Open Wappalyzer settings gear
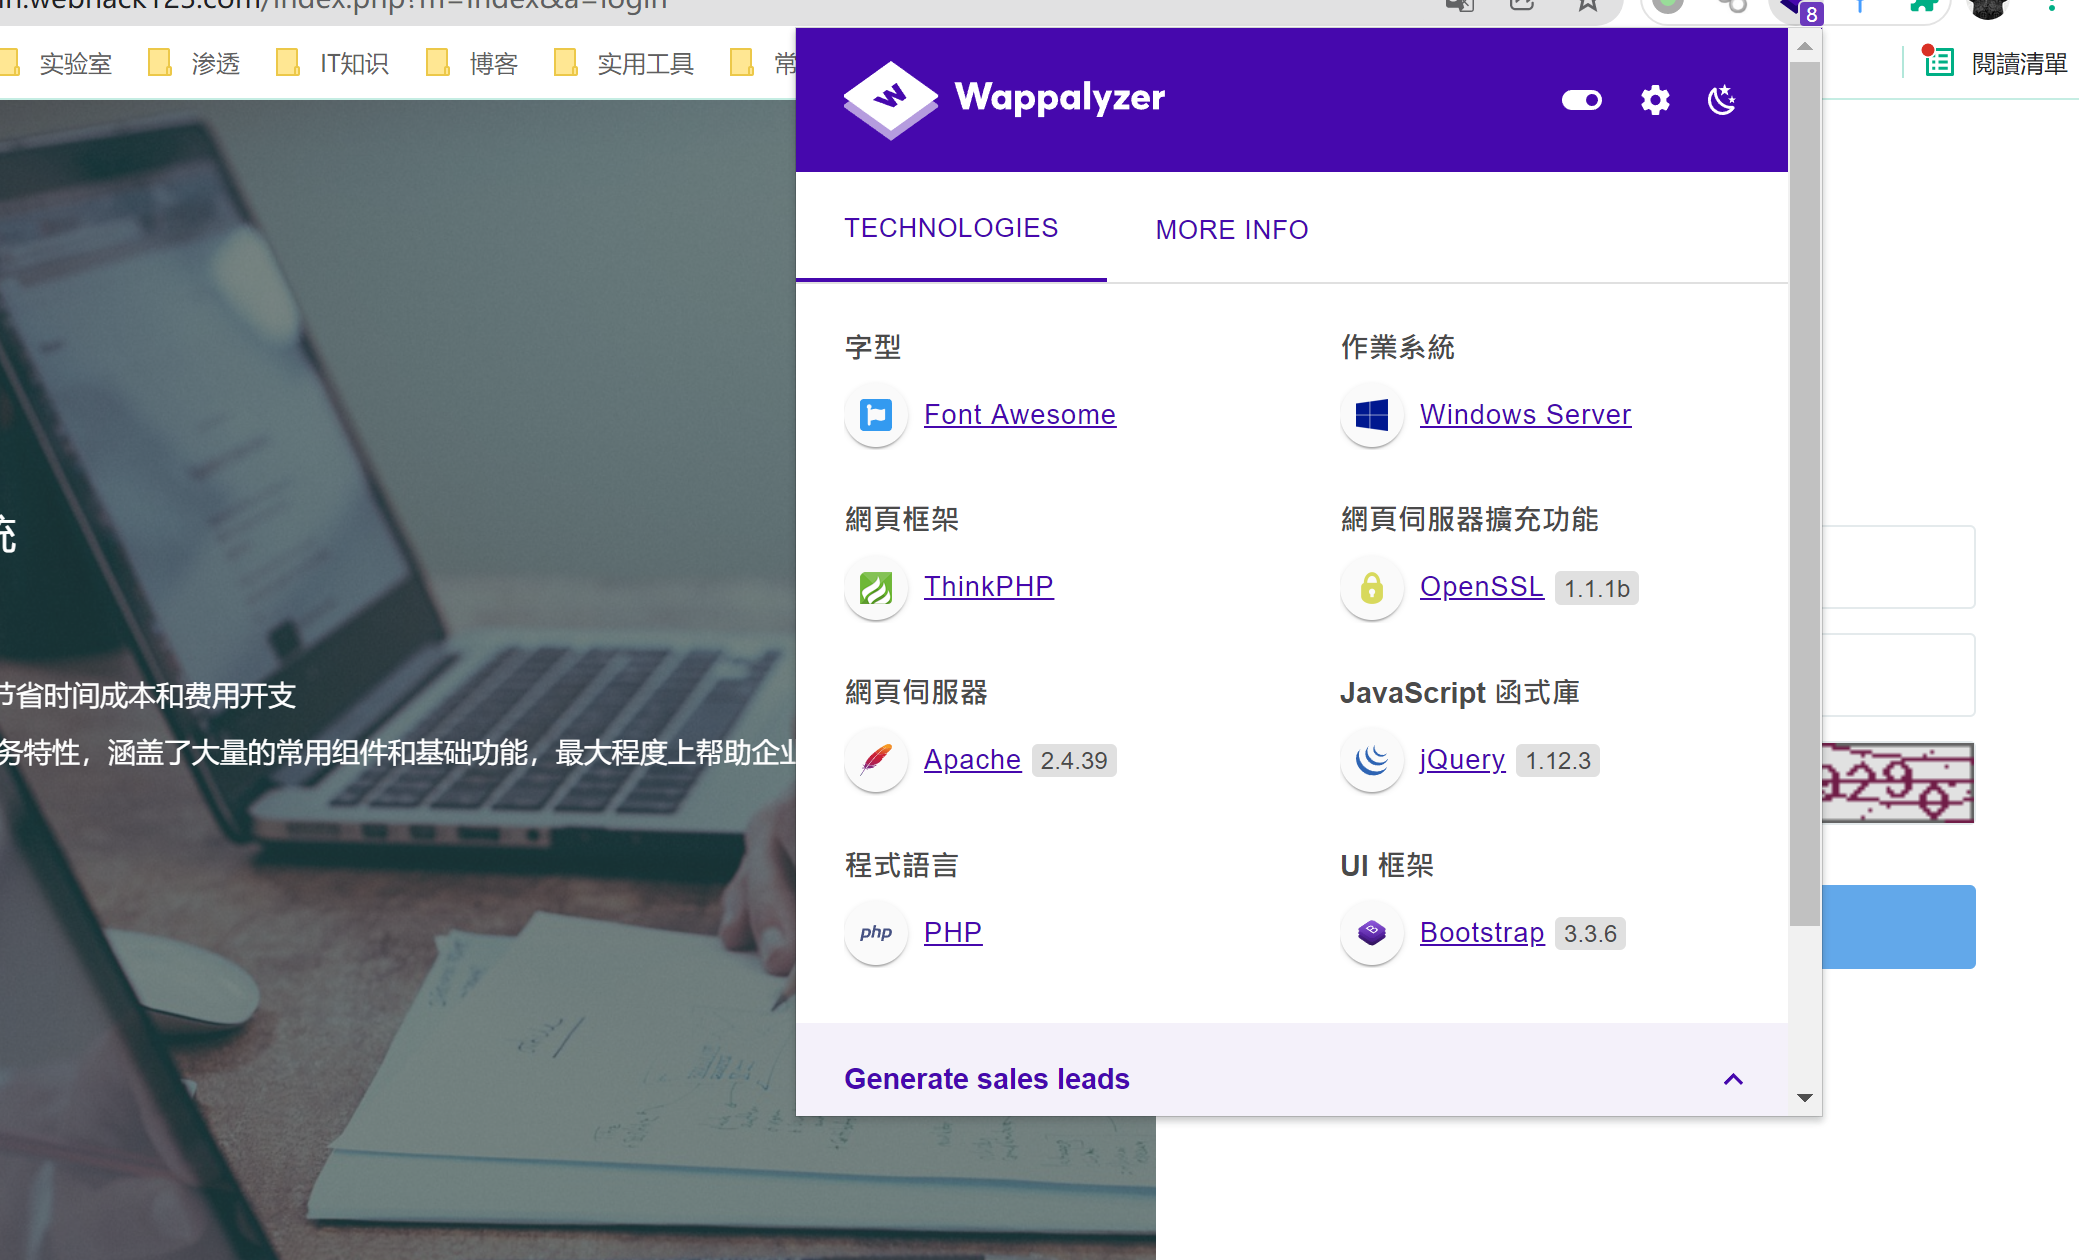The height and width of the screenshot is (1260, 2079). 1655,100
